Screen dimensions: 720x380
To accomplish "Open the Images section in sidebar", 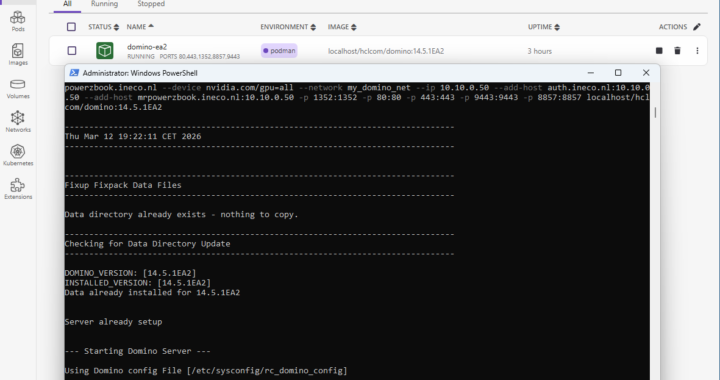I will point(18,55).
